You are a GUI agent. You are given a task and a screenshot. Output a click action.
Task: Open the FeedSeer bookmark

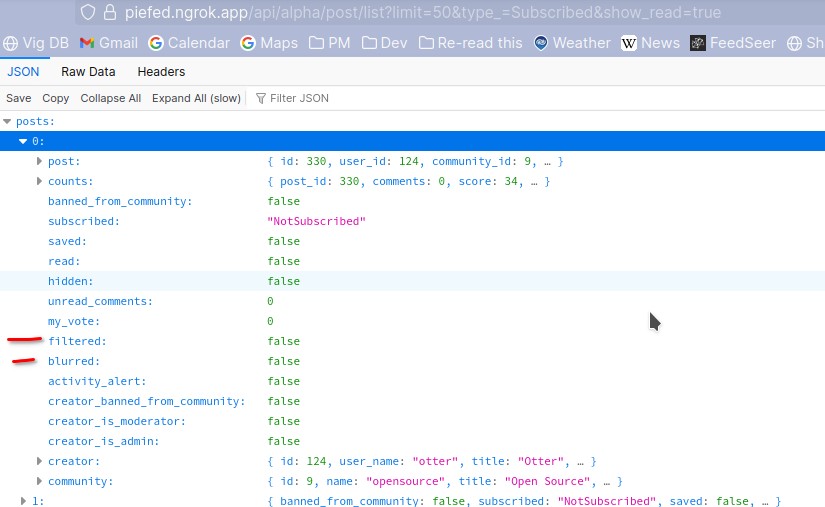coord(733,43)
